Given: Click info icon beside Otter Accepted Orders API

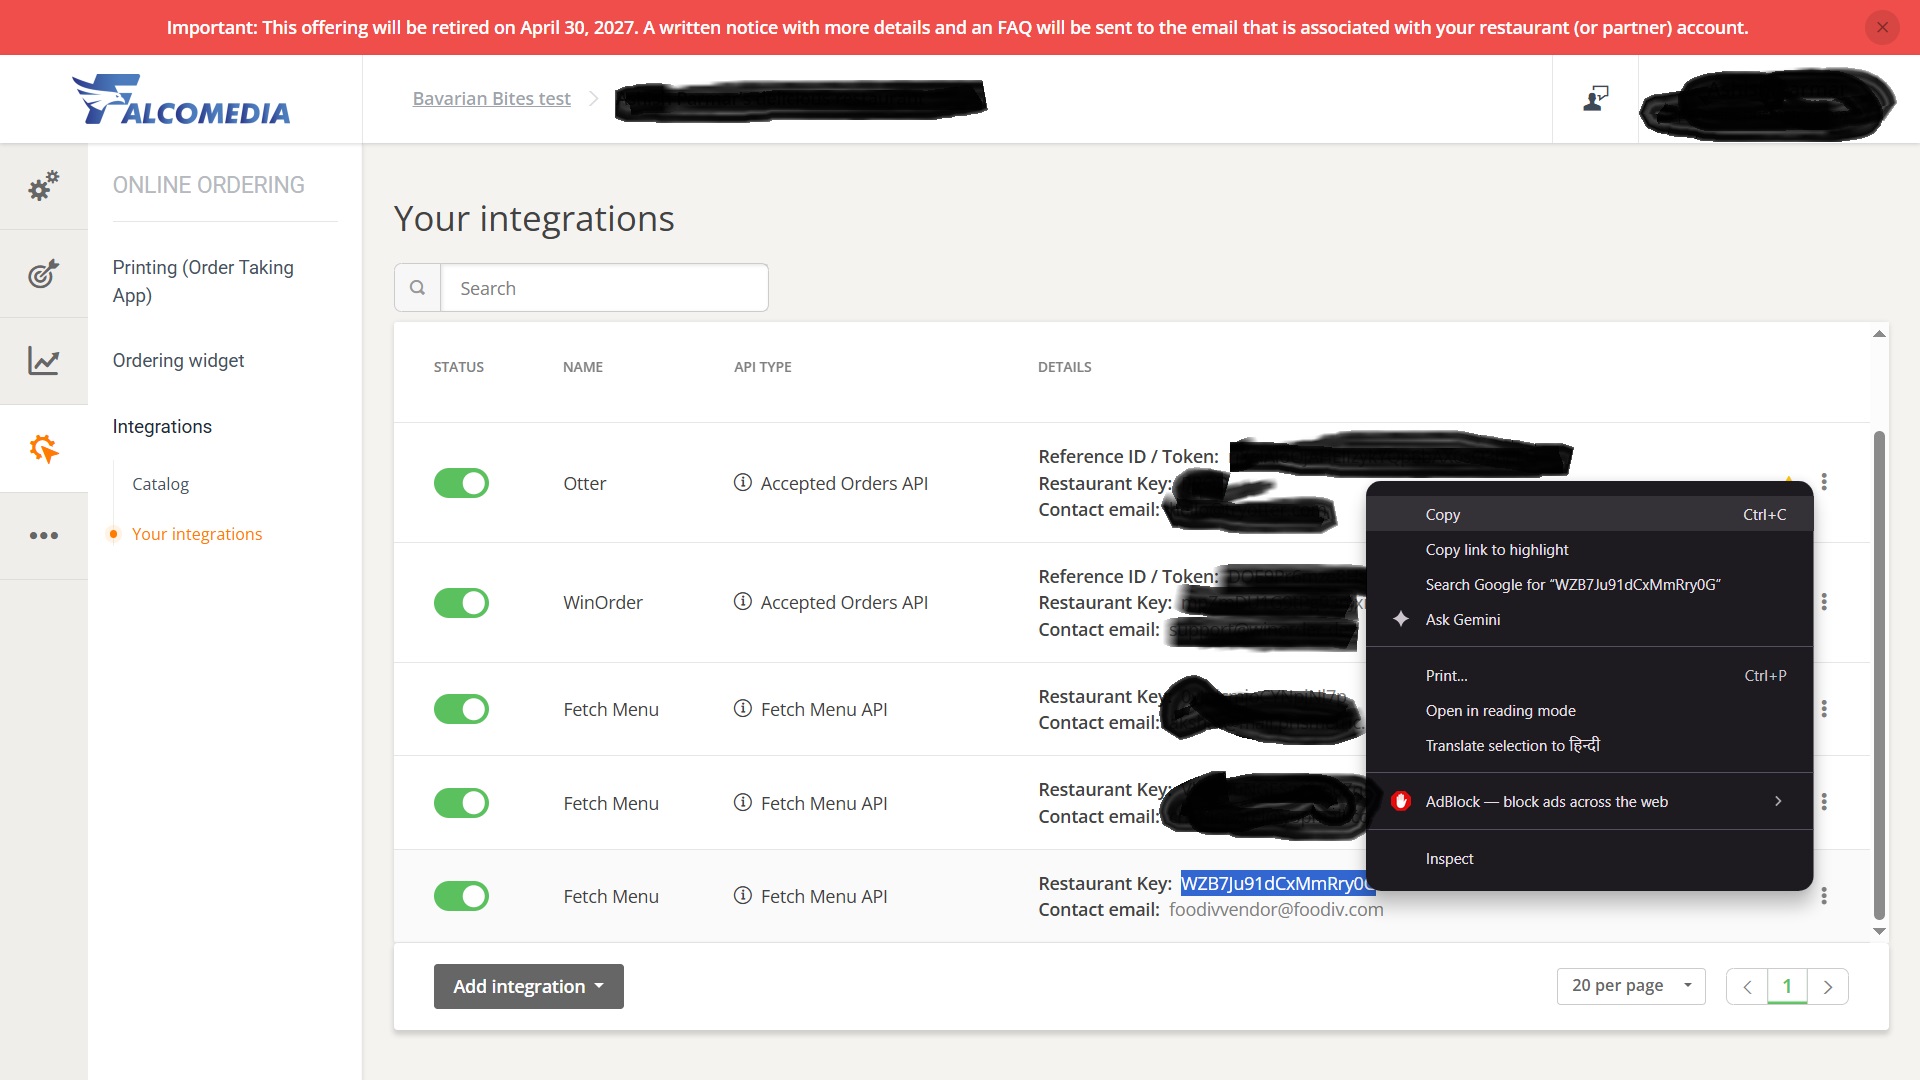Looking at the screenshot, I should (742, 483).
